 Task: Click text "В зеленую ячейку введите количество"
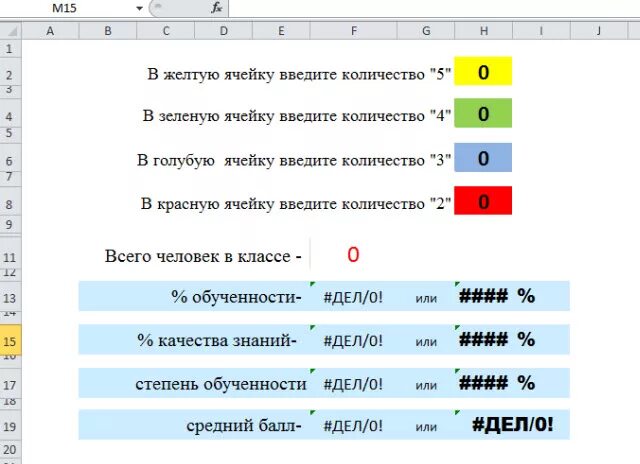pyautogui.click(x=284, y=116)
